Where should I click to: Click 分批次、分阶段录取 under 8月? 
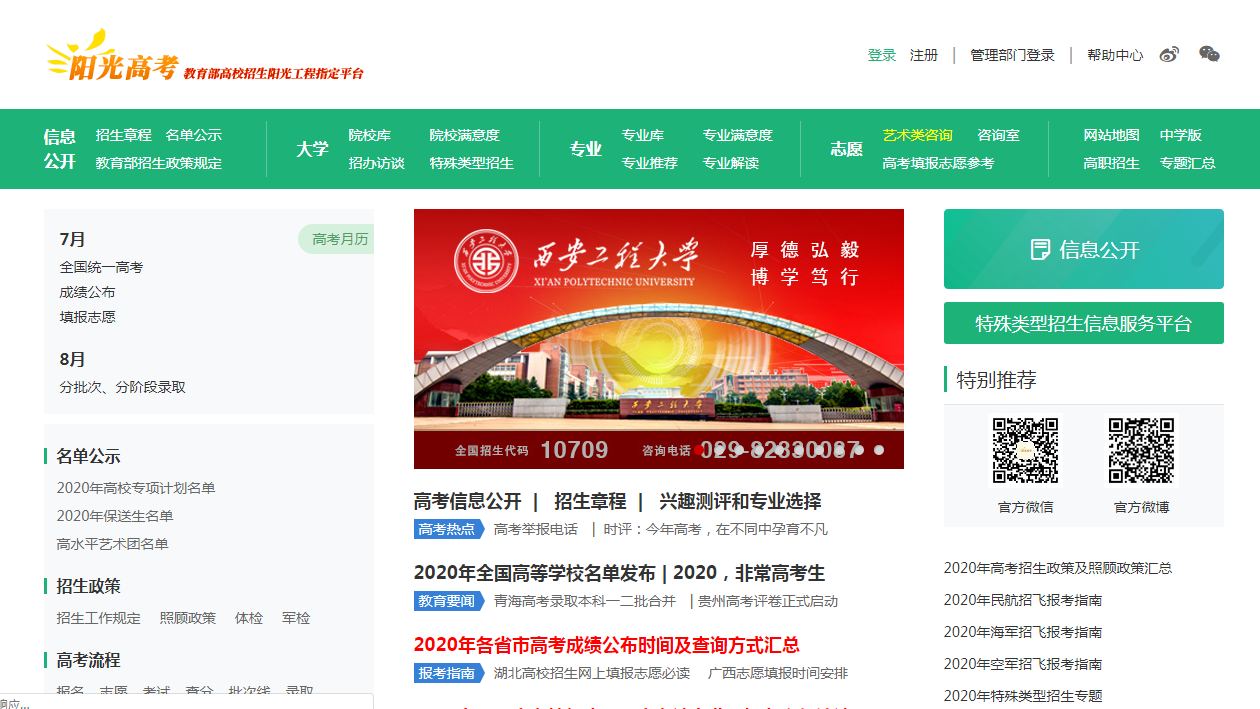tap(123, 387)
